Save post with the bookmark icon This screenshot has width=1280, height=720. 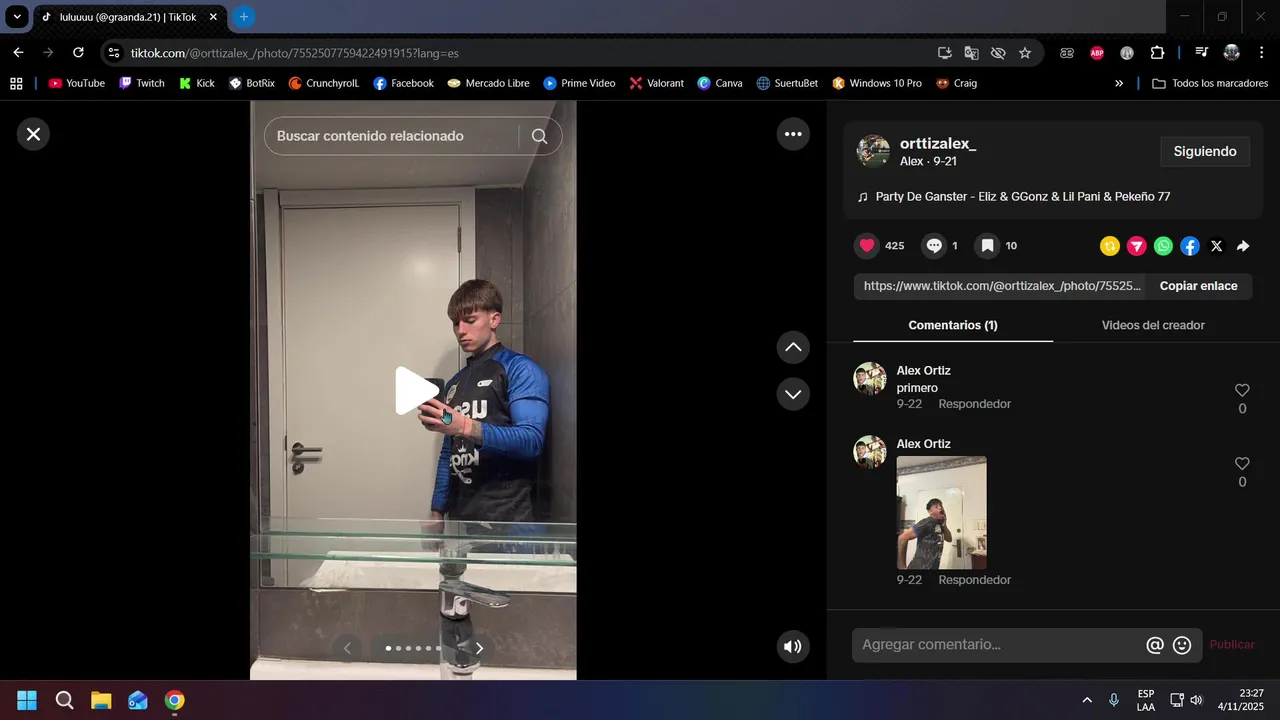(987, 246)
